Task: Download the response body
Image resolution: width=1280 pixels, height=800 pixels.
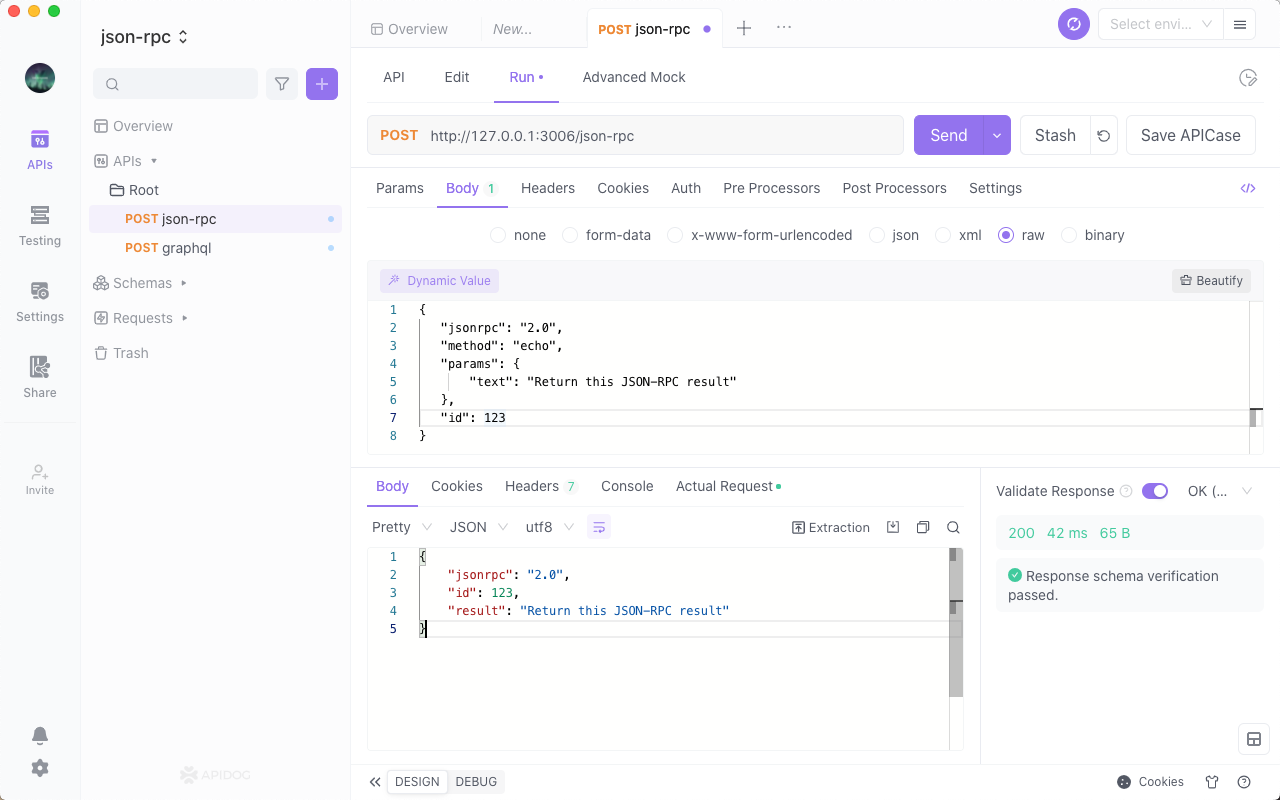Action: pyautogui.click(x=893, y=527)
